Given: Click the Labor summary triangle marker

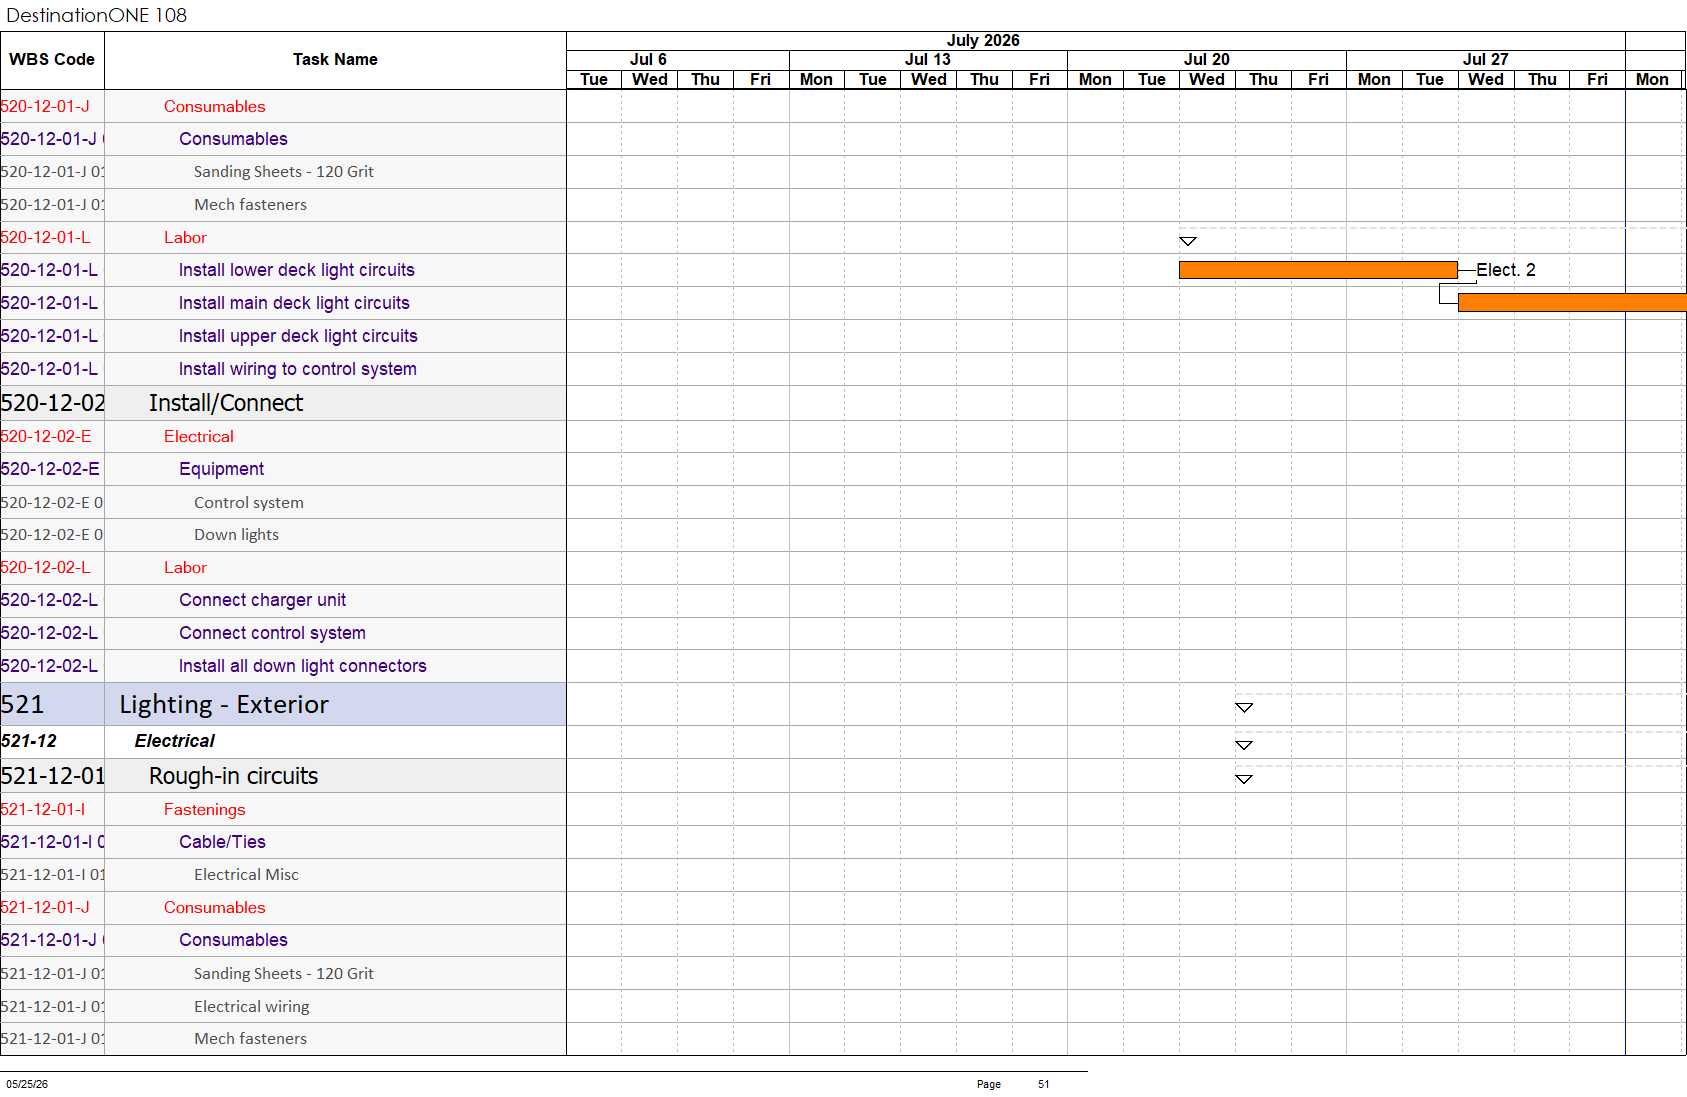Looking at the screenshot, I should [x=1188, y=241].
